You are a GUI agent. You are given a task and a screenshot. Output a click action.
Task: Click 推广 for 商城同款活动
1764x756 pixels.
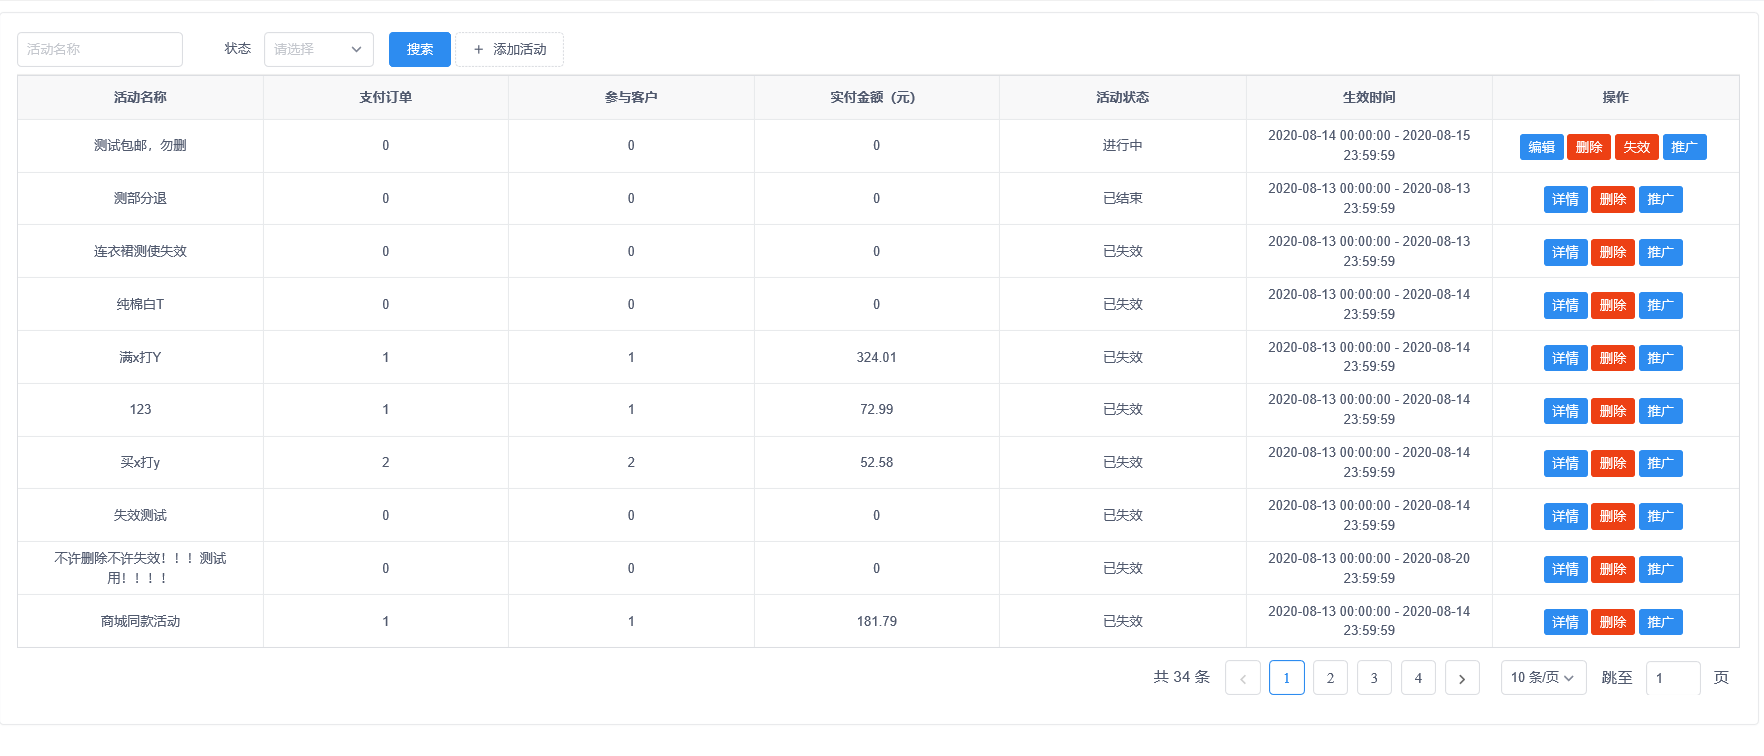tap(1660, 622)
